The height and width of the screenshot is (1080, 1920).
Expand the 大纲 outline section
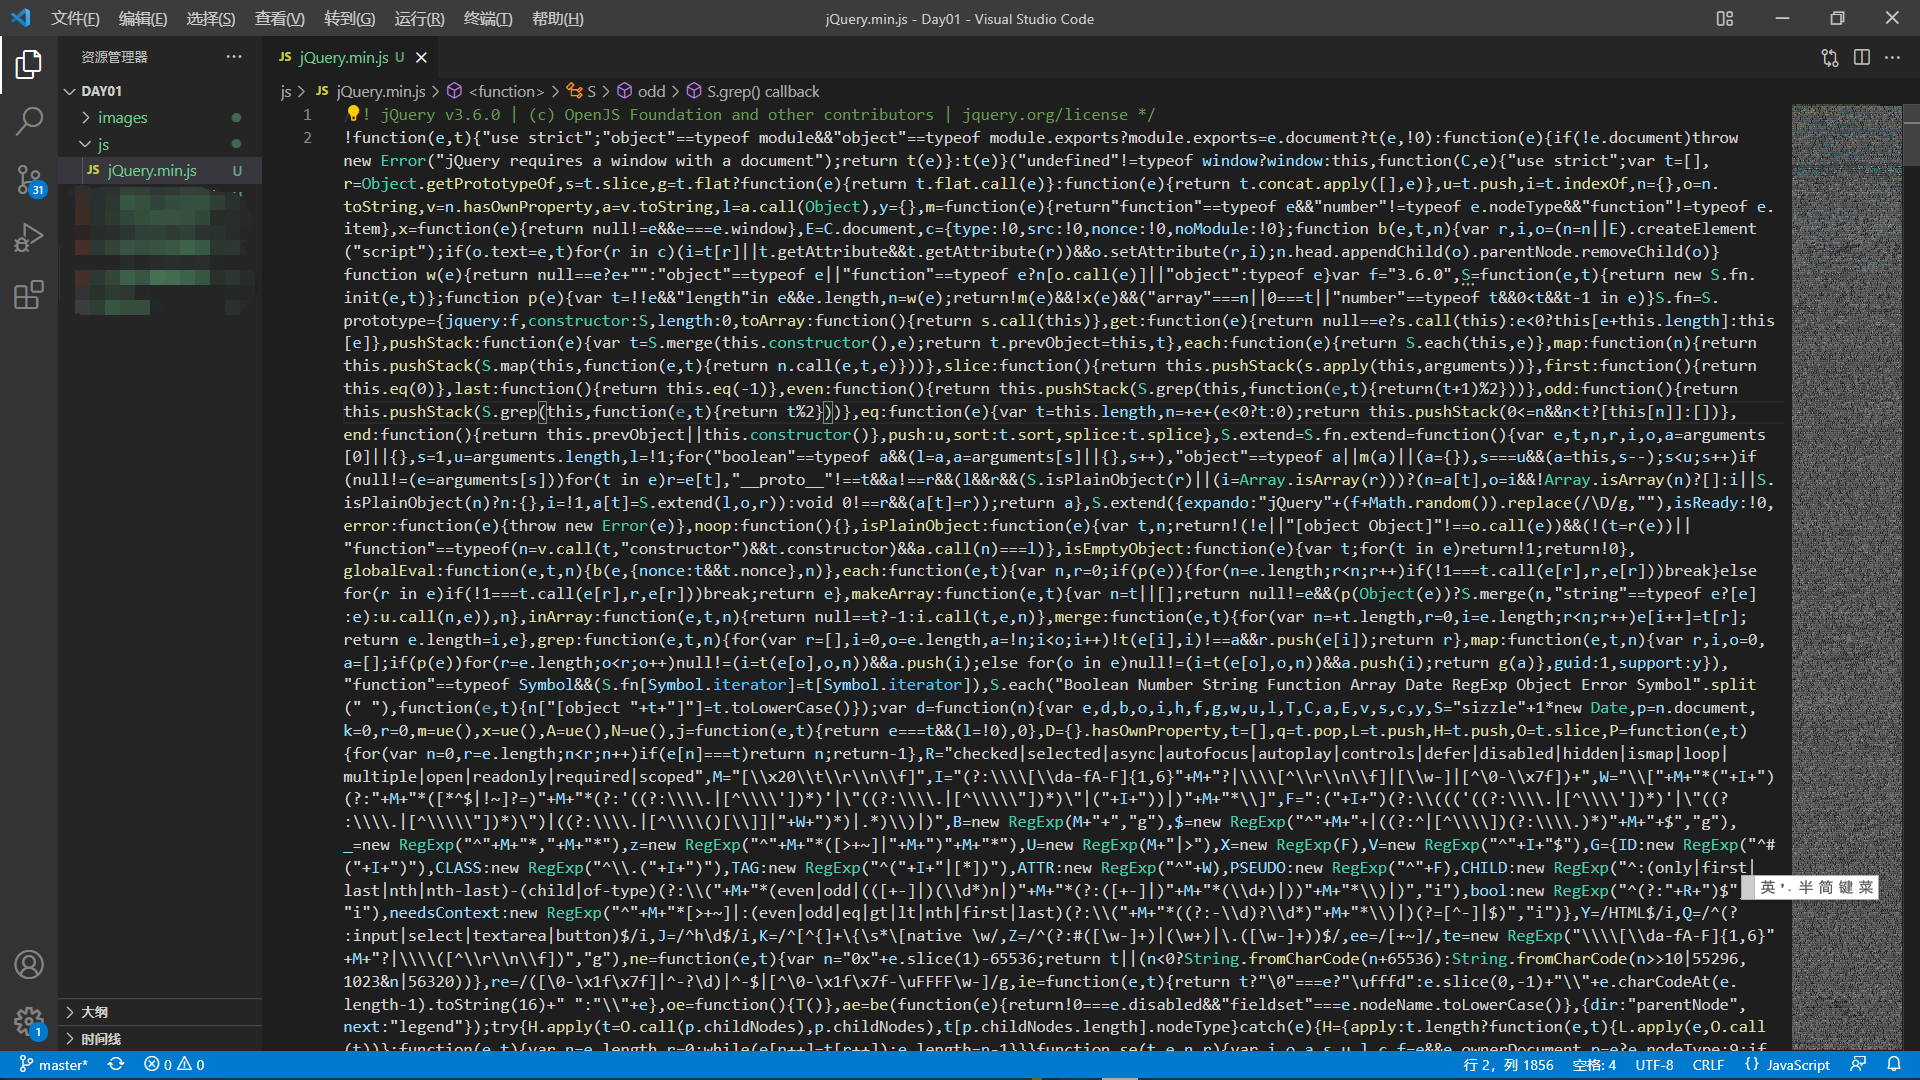point(160,1012)
